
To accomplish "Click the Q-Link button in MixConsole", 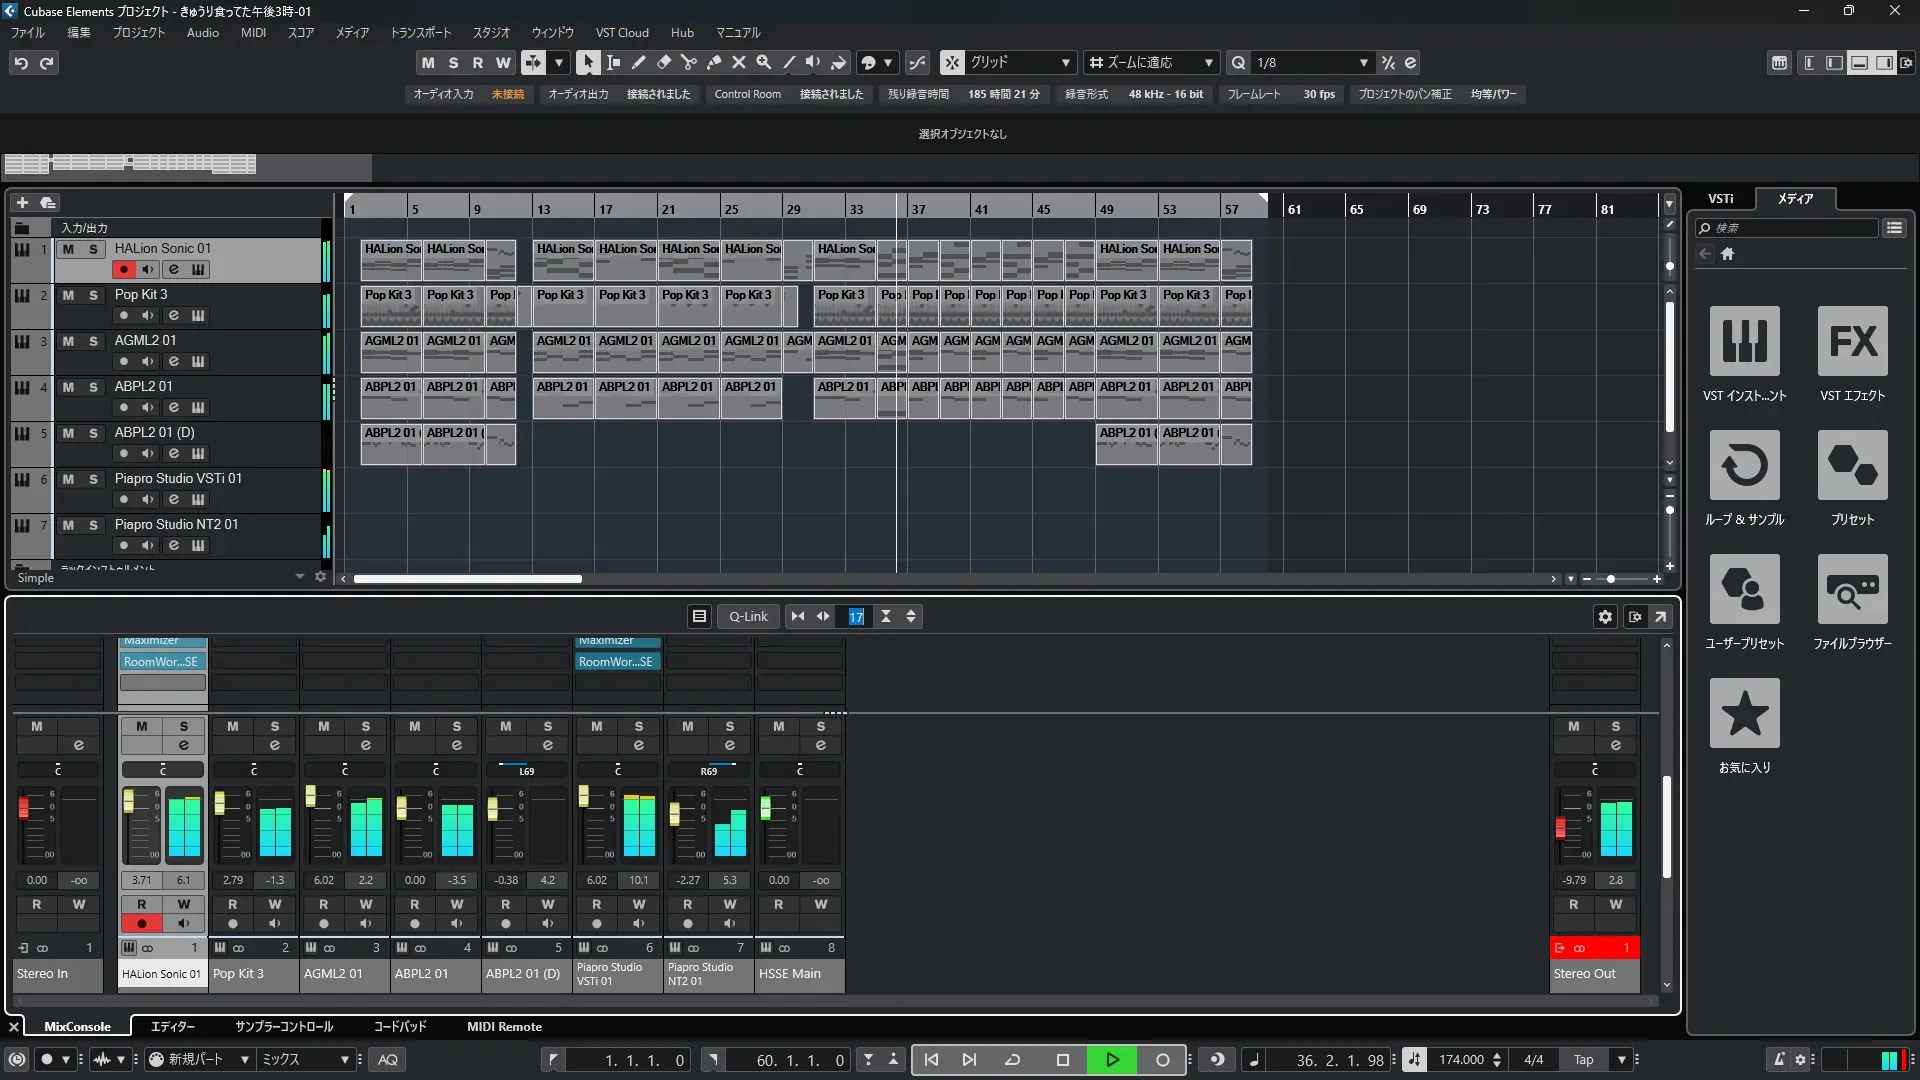I will (748, 616).
